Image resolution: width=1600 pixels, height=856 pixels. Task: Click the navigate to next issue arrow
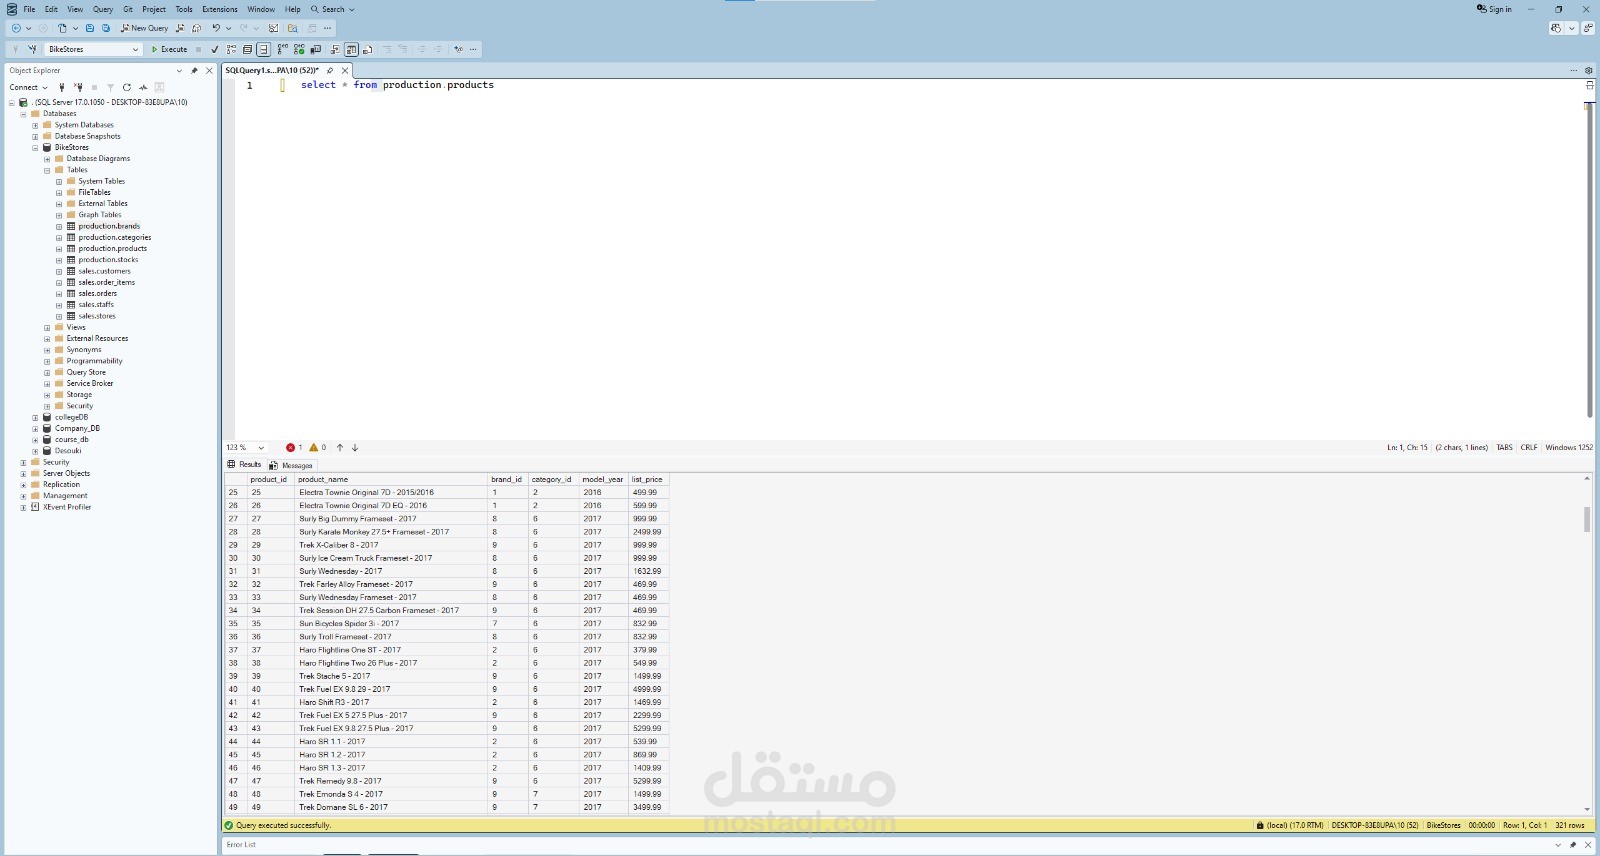pos(355,448)
